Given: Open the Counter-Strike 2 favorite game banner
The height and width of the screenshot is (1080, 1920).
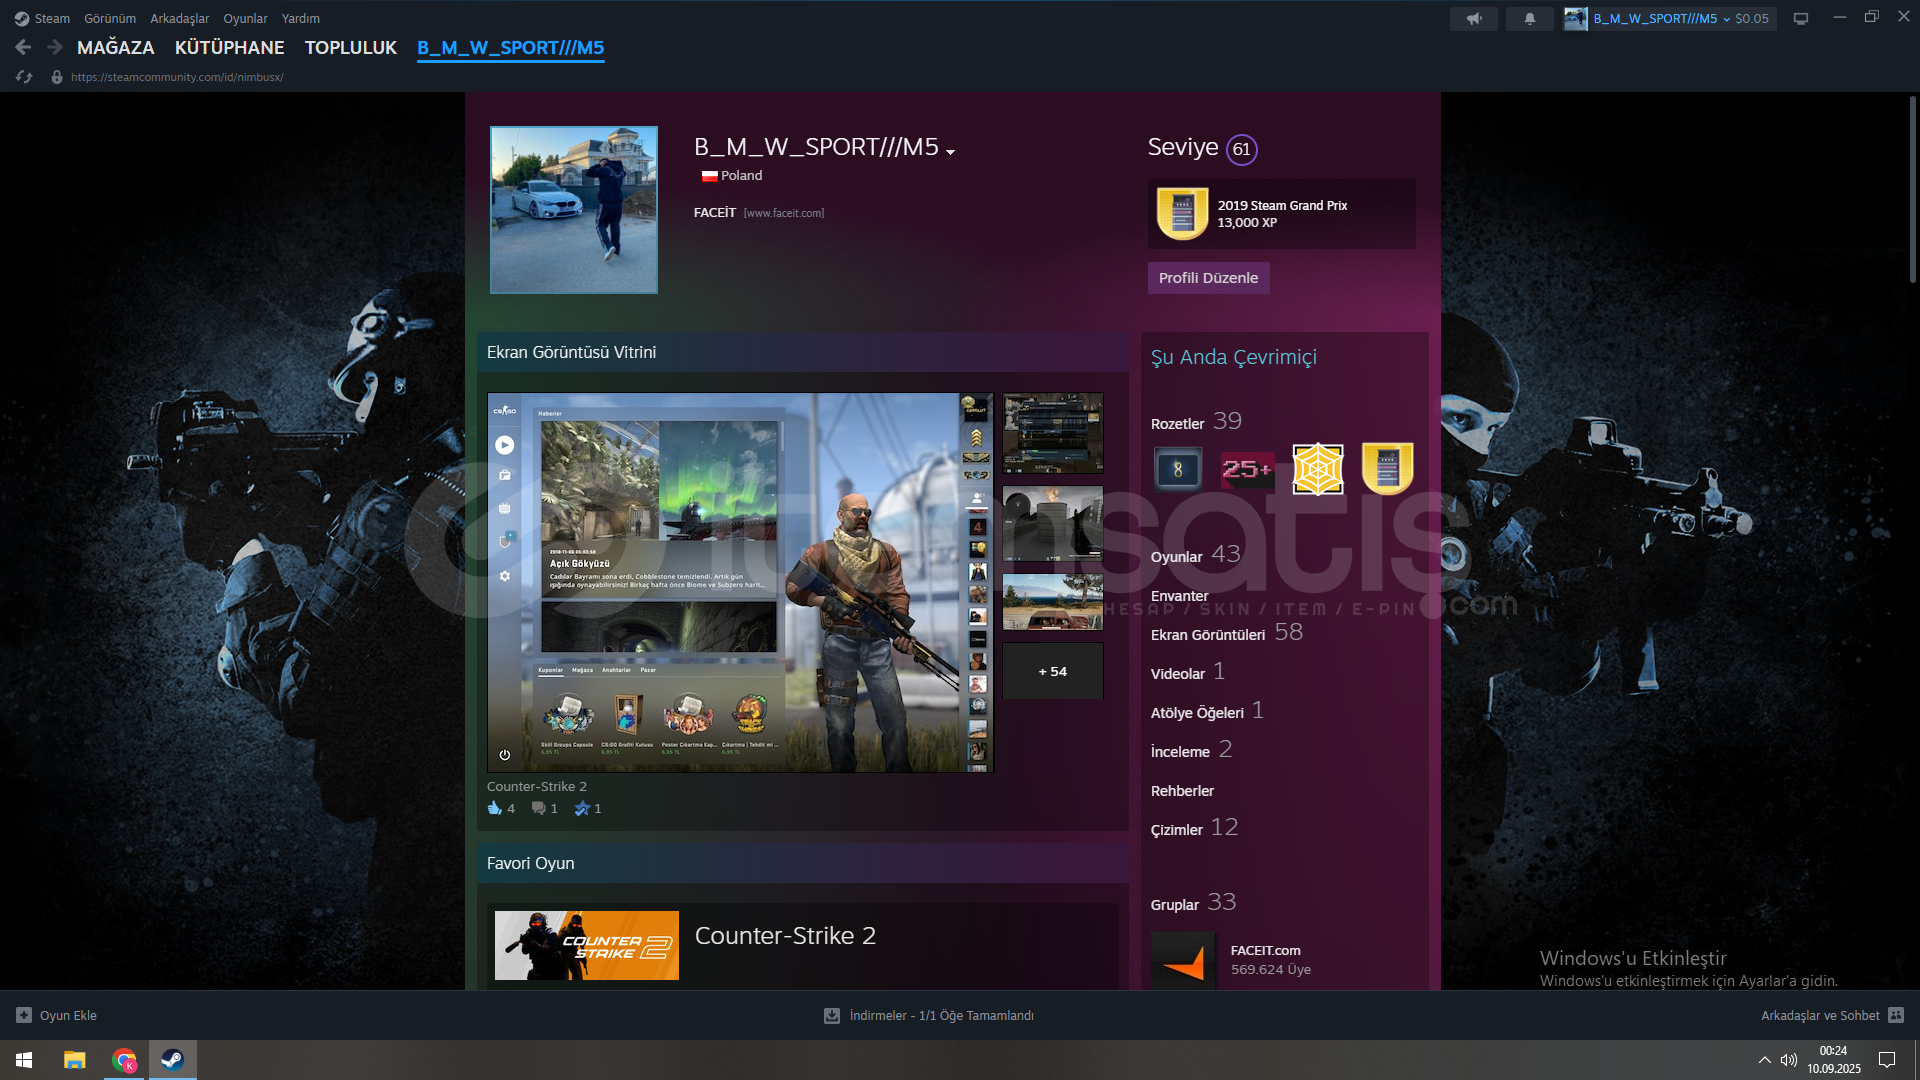Looking at the screenshot, I should pos(587,945).
